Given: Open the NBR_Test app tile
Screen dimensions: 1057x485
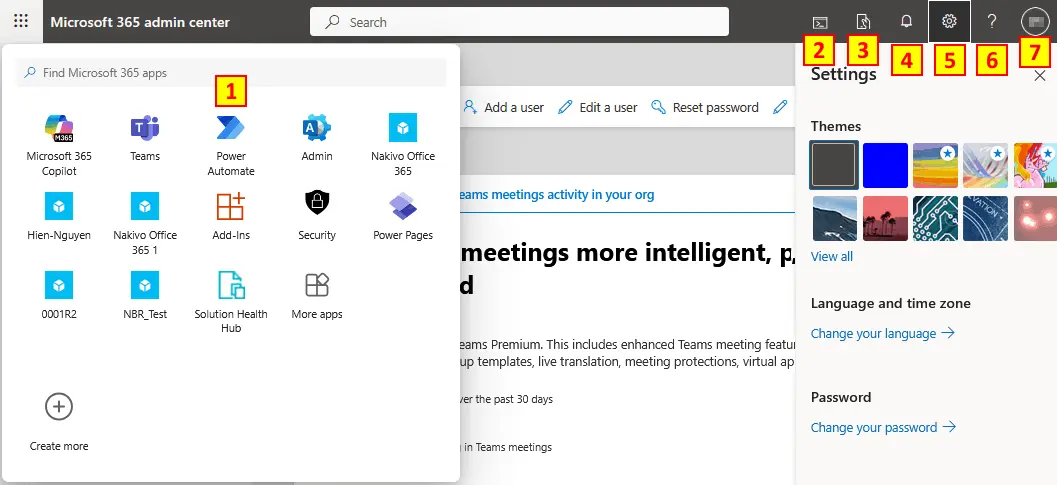Looking at the screenshot, I should point(145,295).
